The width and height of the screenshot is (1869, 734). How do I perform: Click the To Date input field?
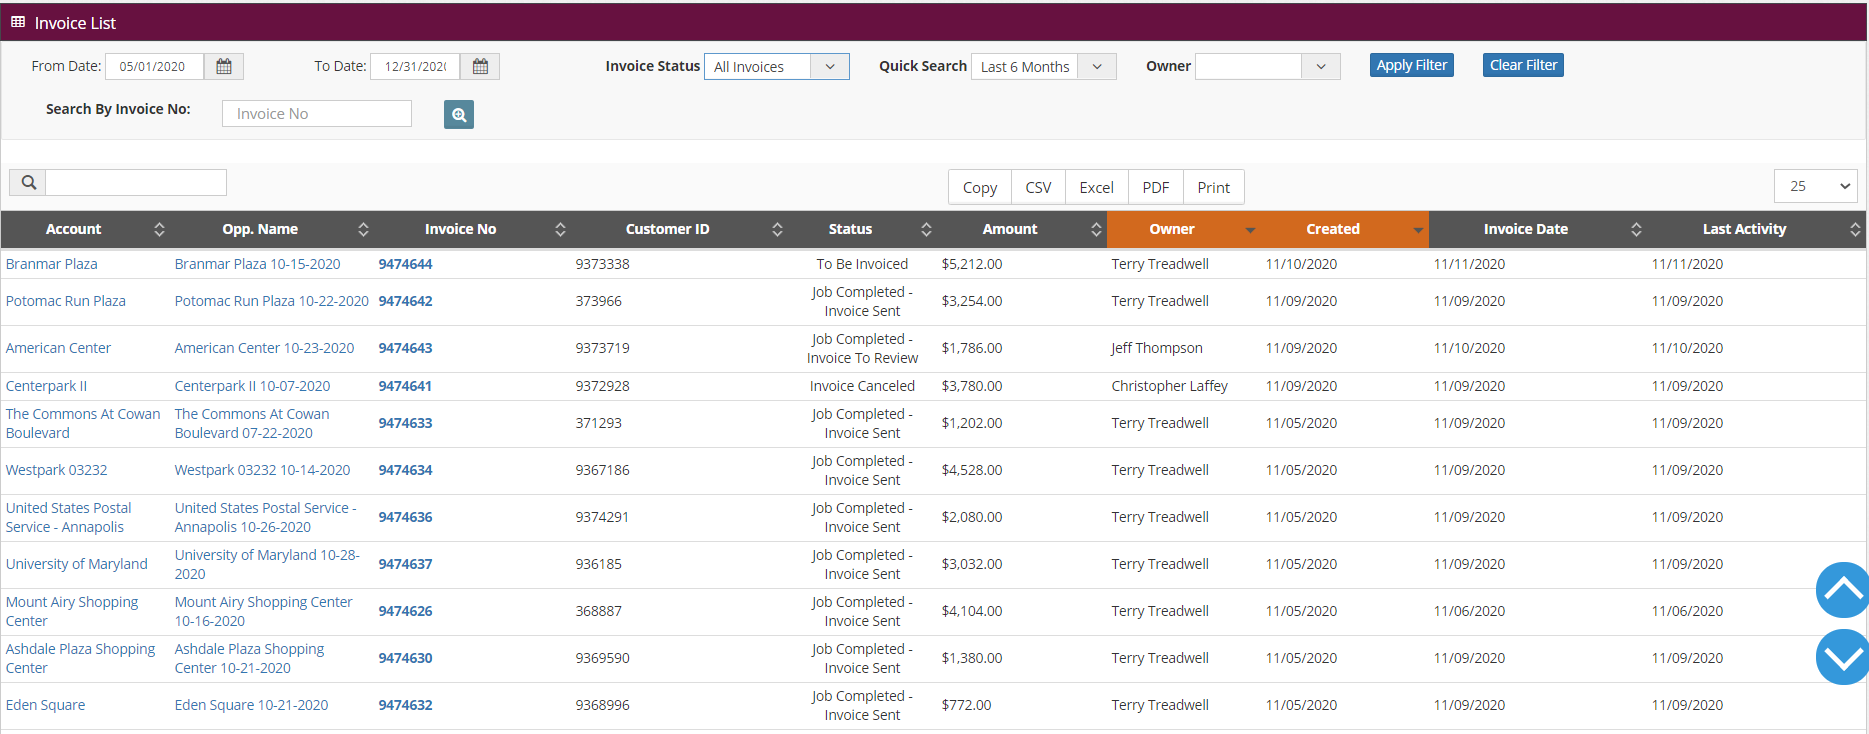coord(415,66)
